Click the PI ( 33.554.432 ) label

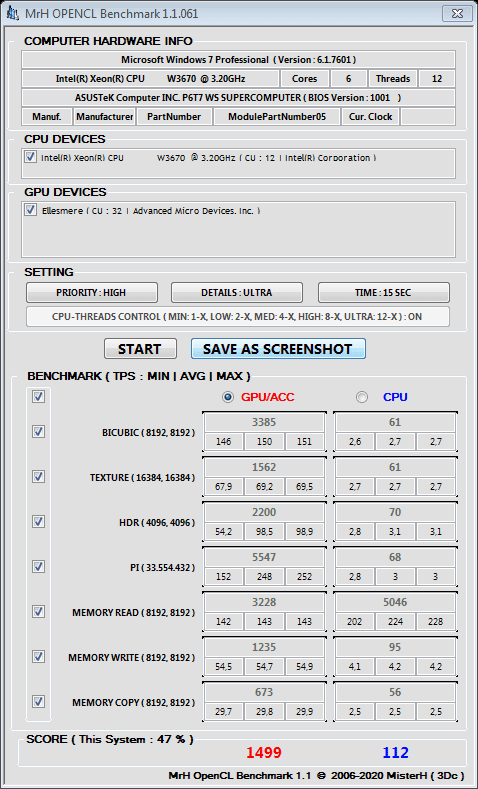(x=162, y=568)
